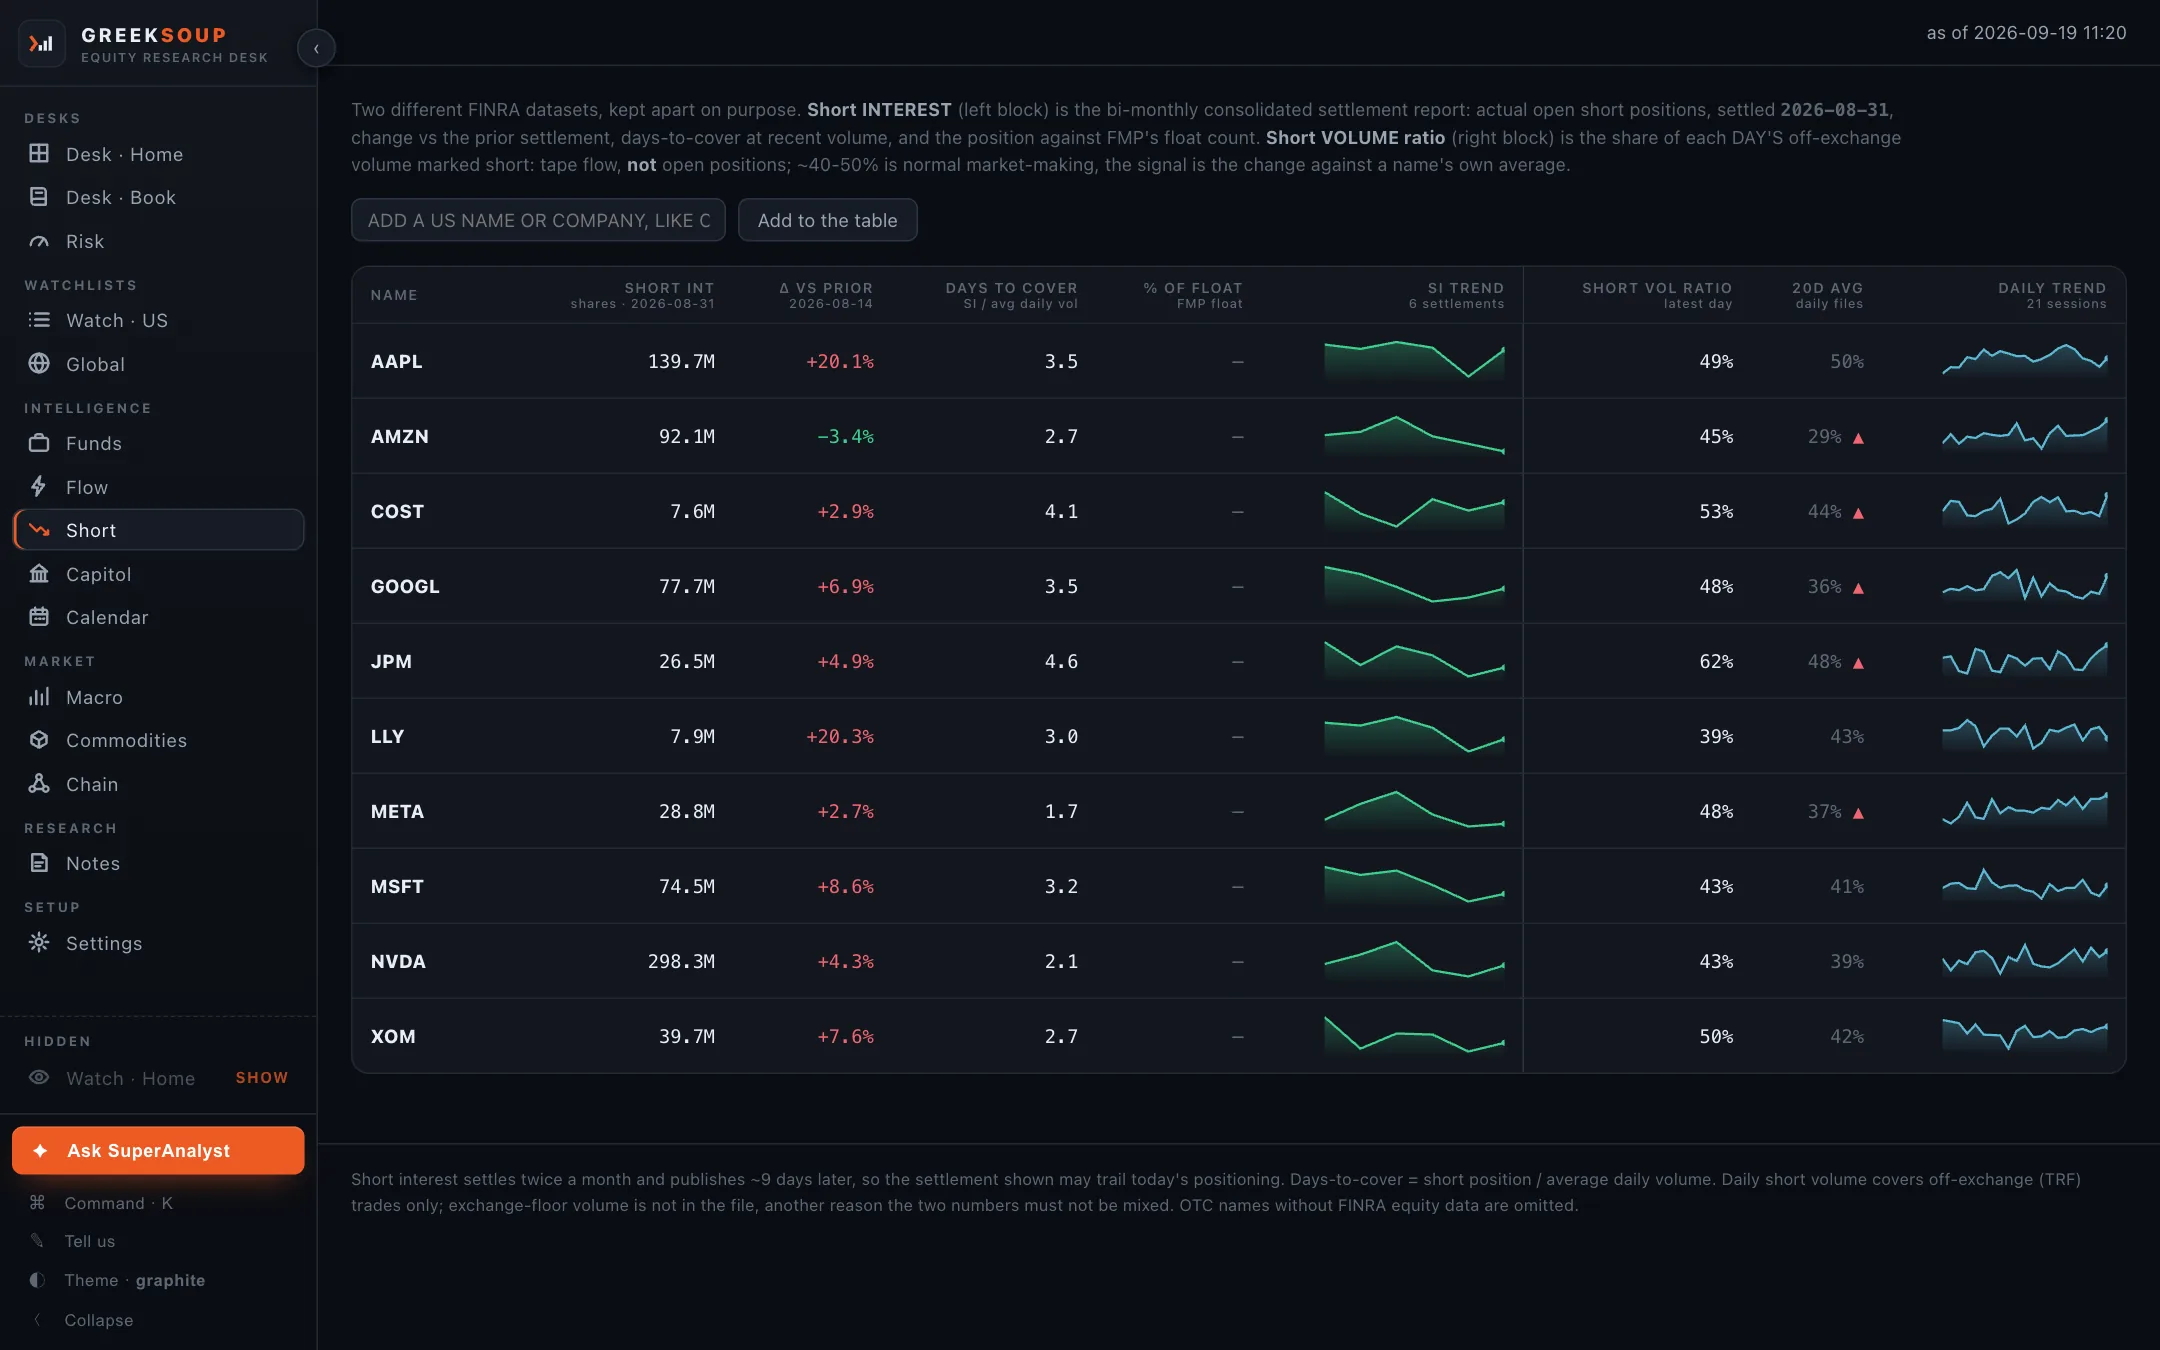Open the Flow intelligence page
Viewport: 2160px width, 1350px height.
click(158, 487)
